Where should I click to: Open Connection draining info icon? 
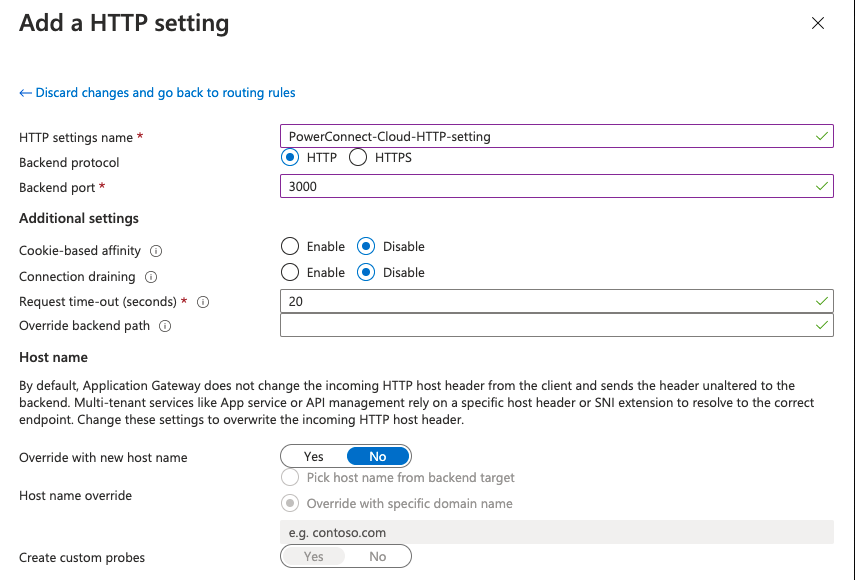(x=152, y=277)
